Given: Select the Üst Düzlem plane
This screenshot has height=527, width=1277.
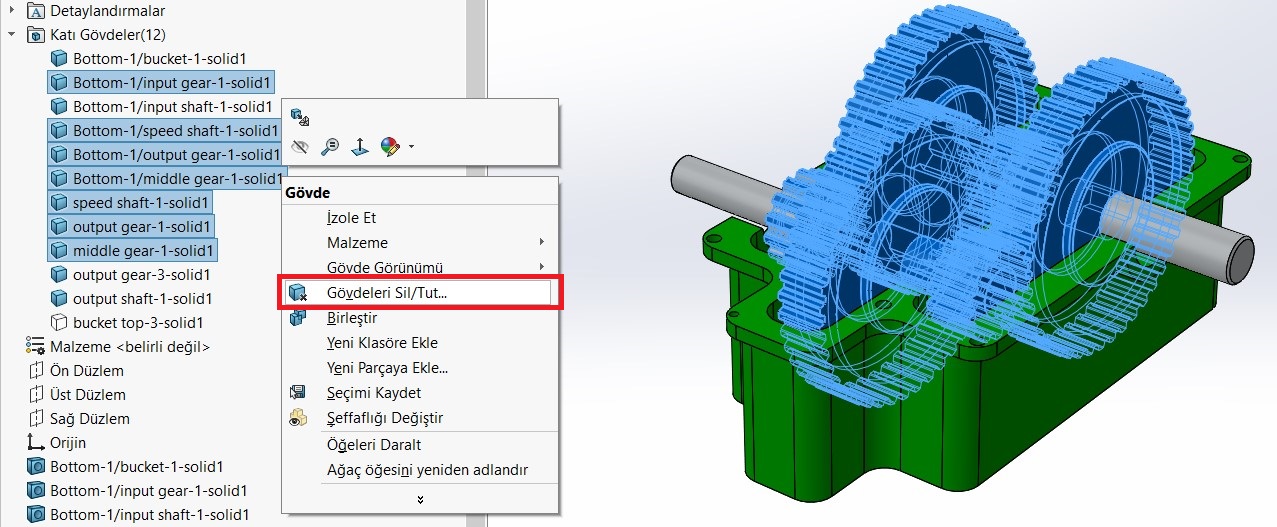Looking at the screenshot, I should point(88,394).
